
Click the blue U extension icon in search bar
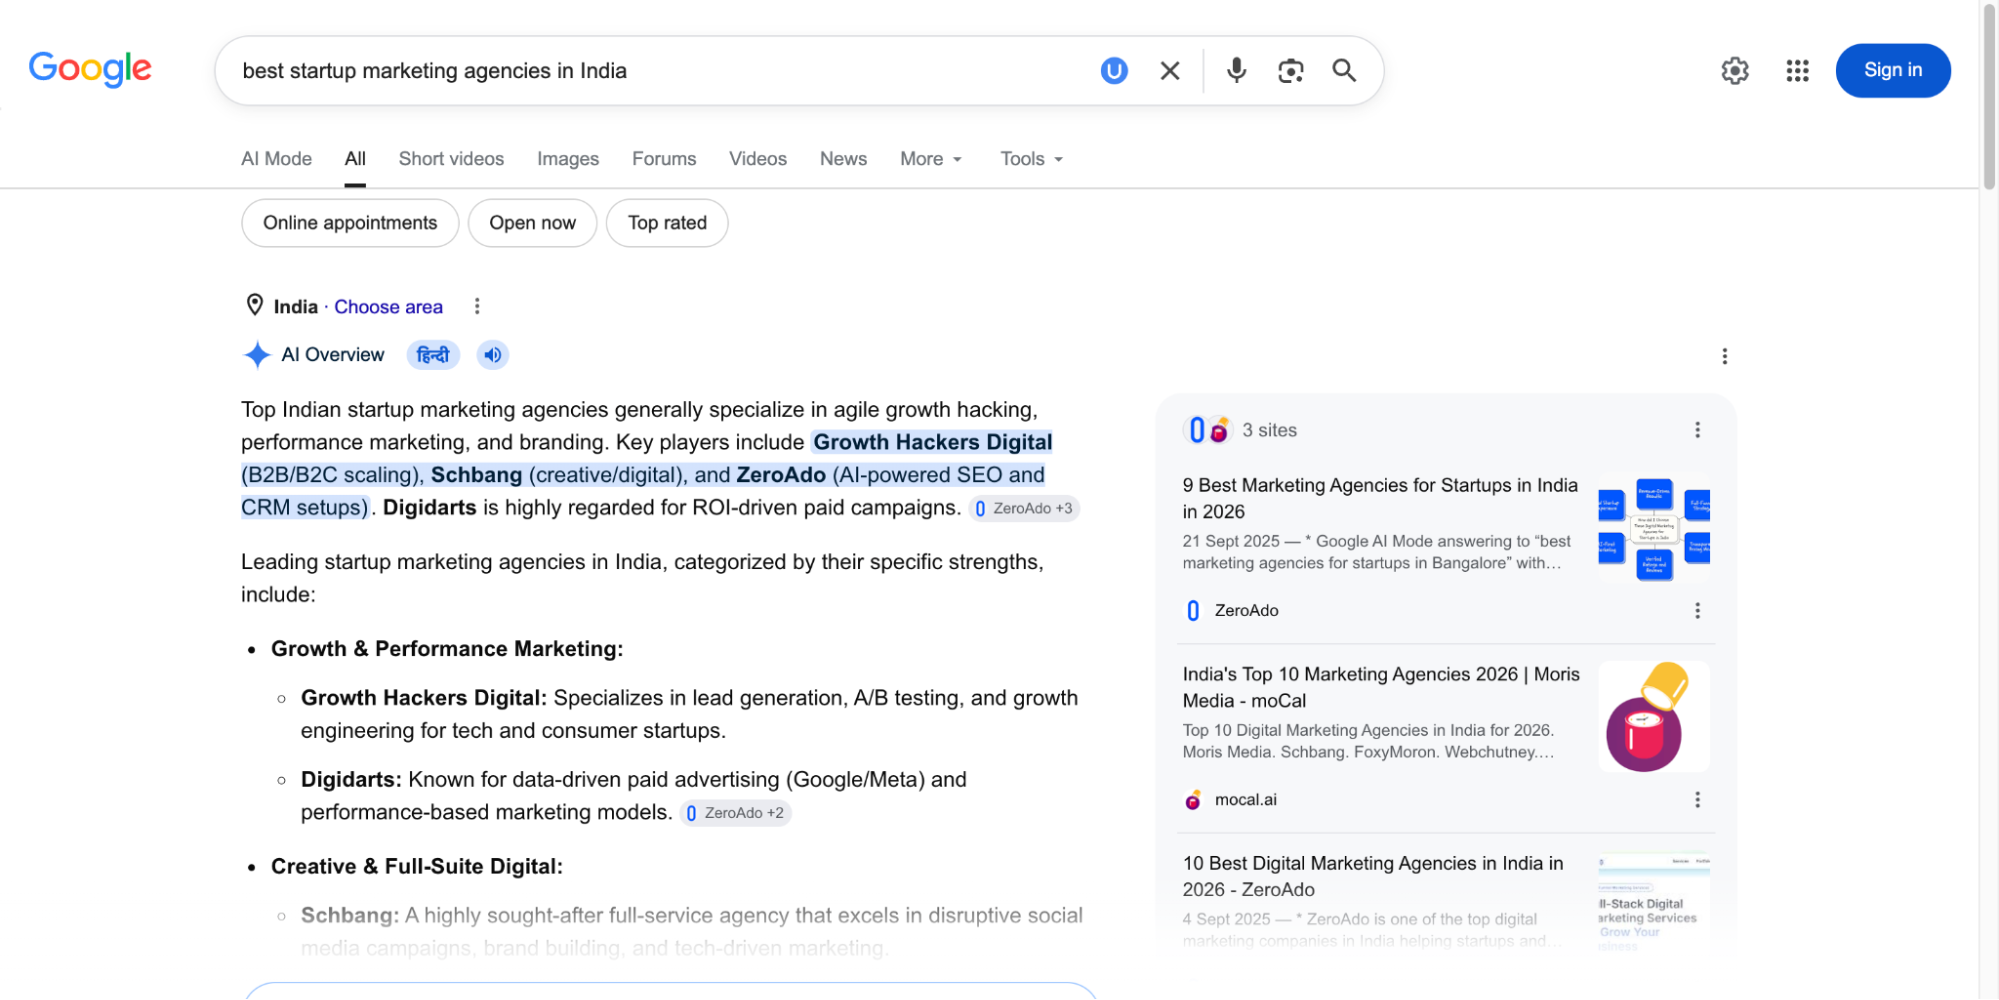click(1114, 70)
